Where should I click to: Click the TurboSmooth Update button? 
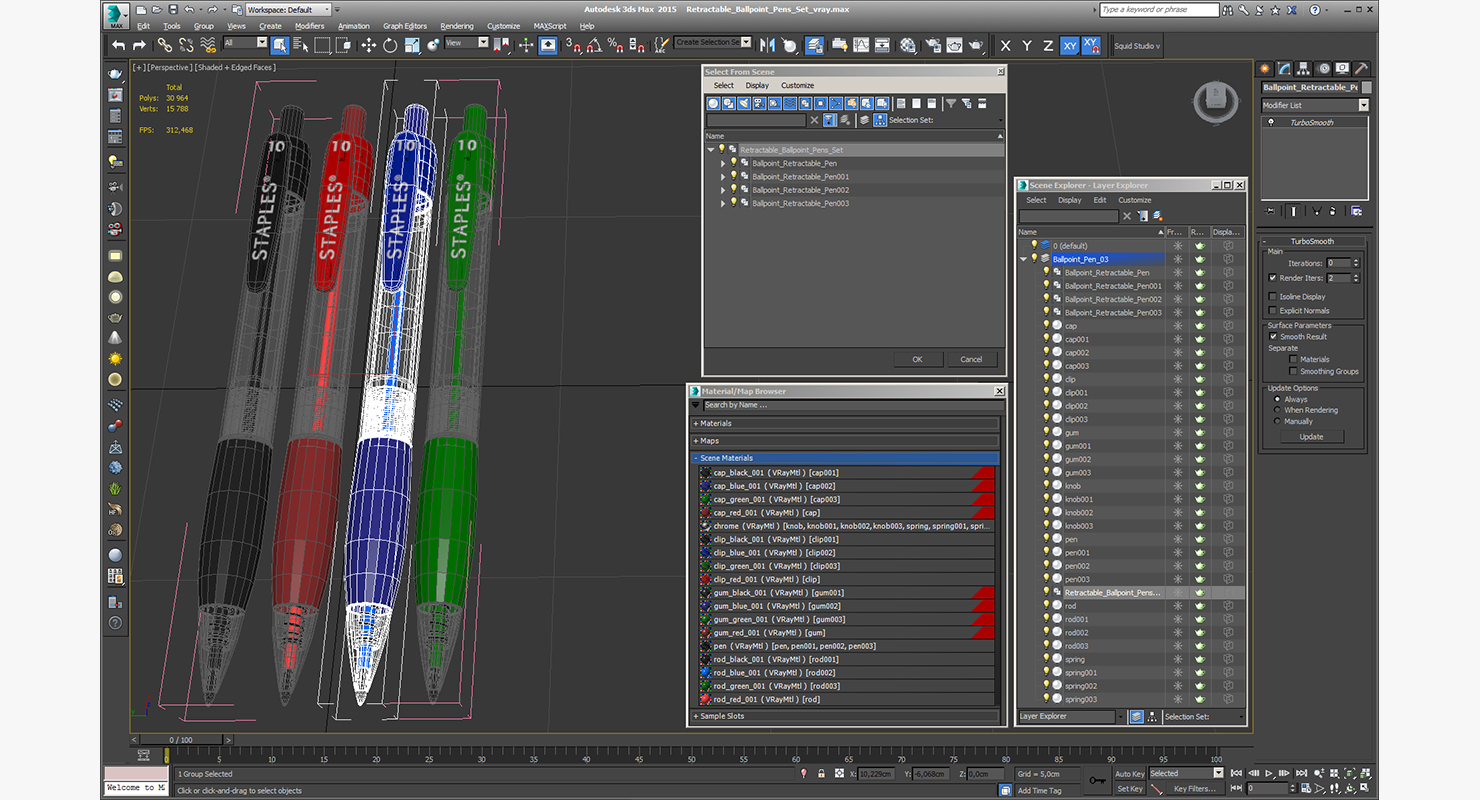(1311, 437)
